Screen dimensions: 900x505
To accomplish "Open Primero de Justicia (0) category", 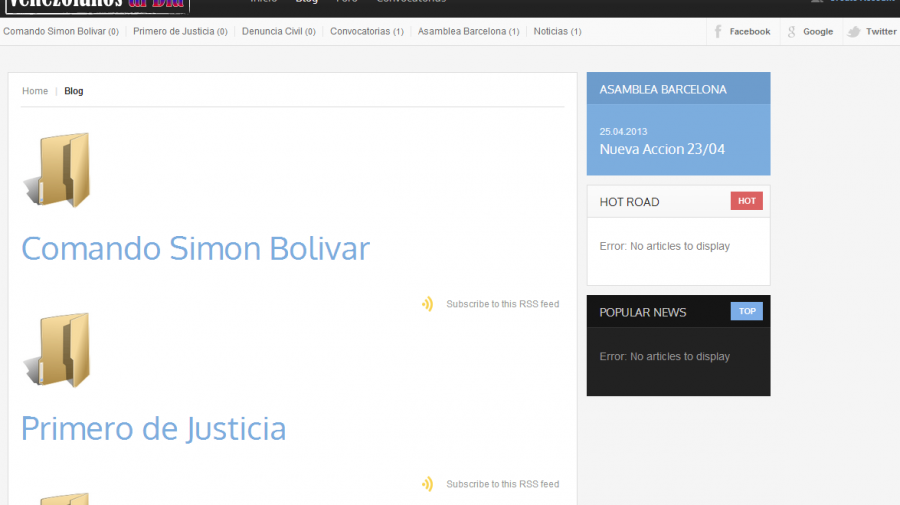I will pyautogui.click(x=180, y=32).
